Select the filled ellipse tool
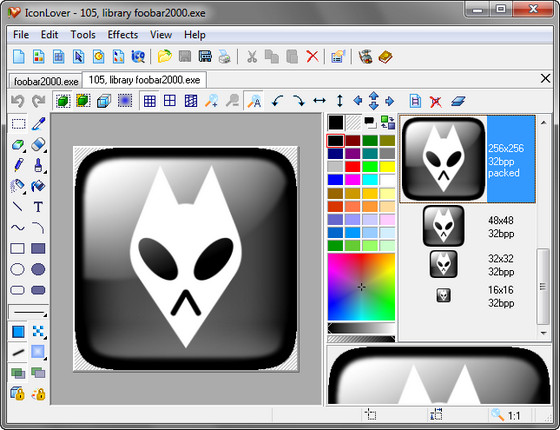Viewport: 560px width, 430px height. point(38,269)
